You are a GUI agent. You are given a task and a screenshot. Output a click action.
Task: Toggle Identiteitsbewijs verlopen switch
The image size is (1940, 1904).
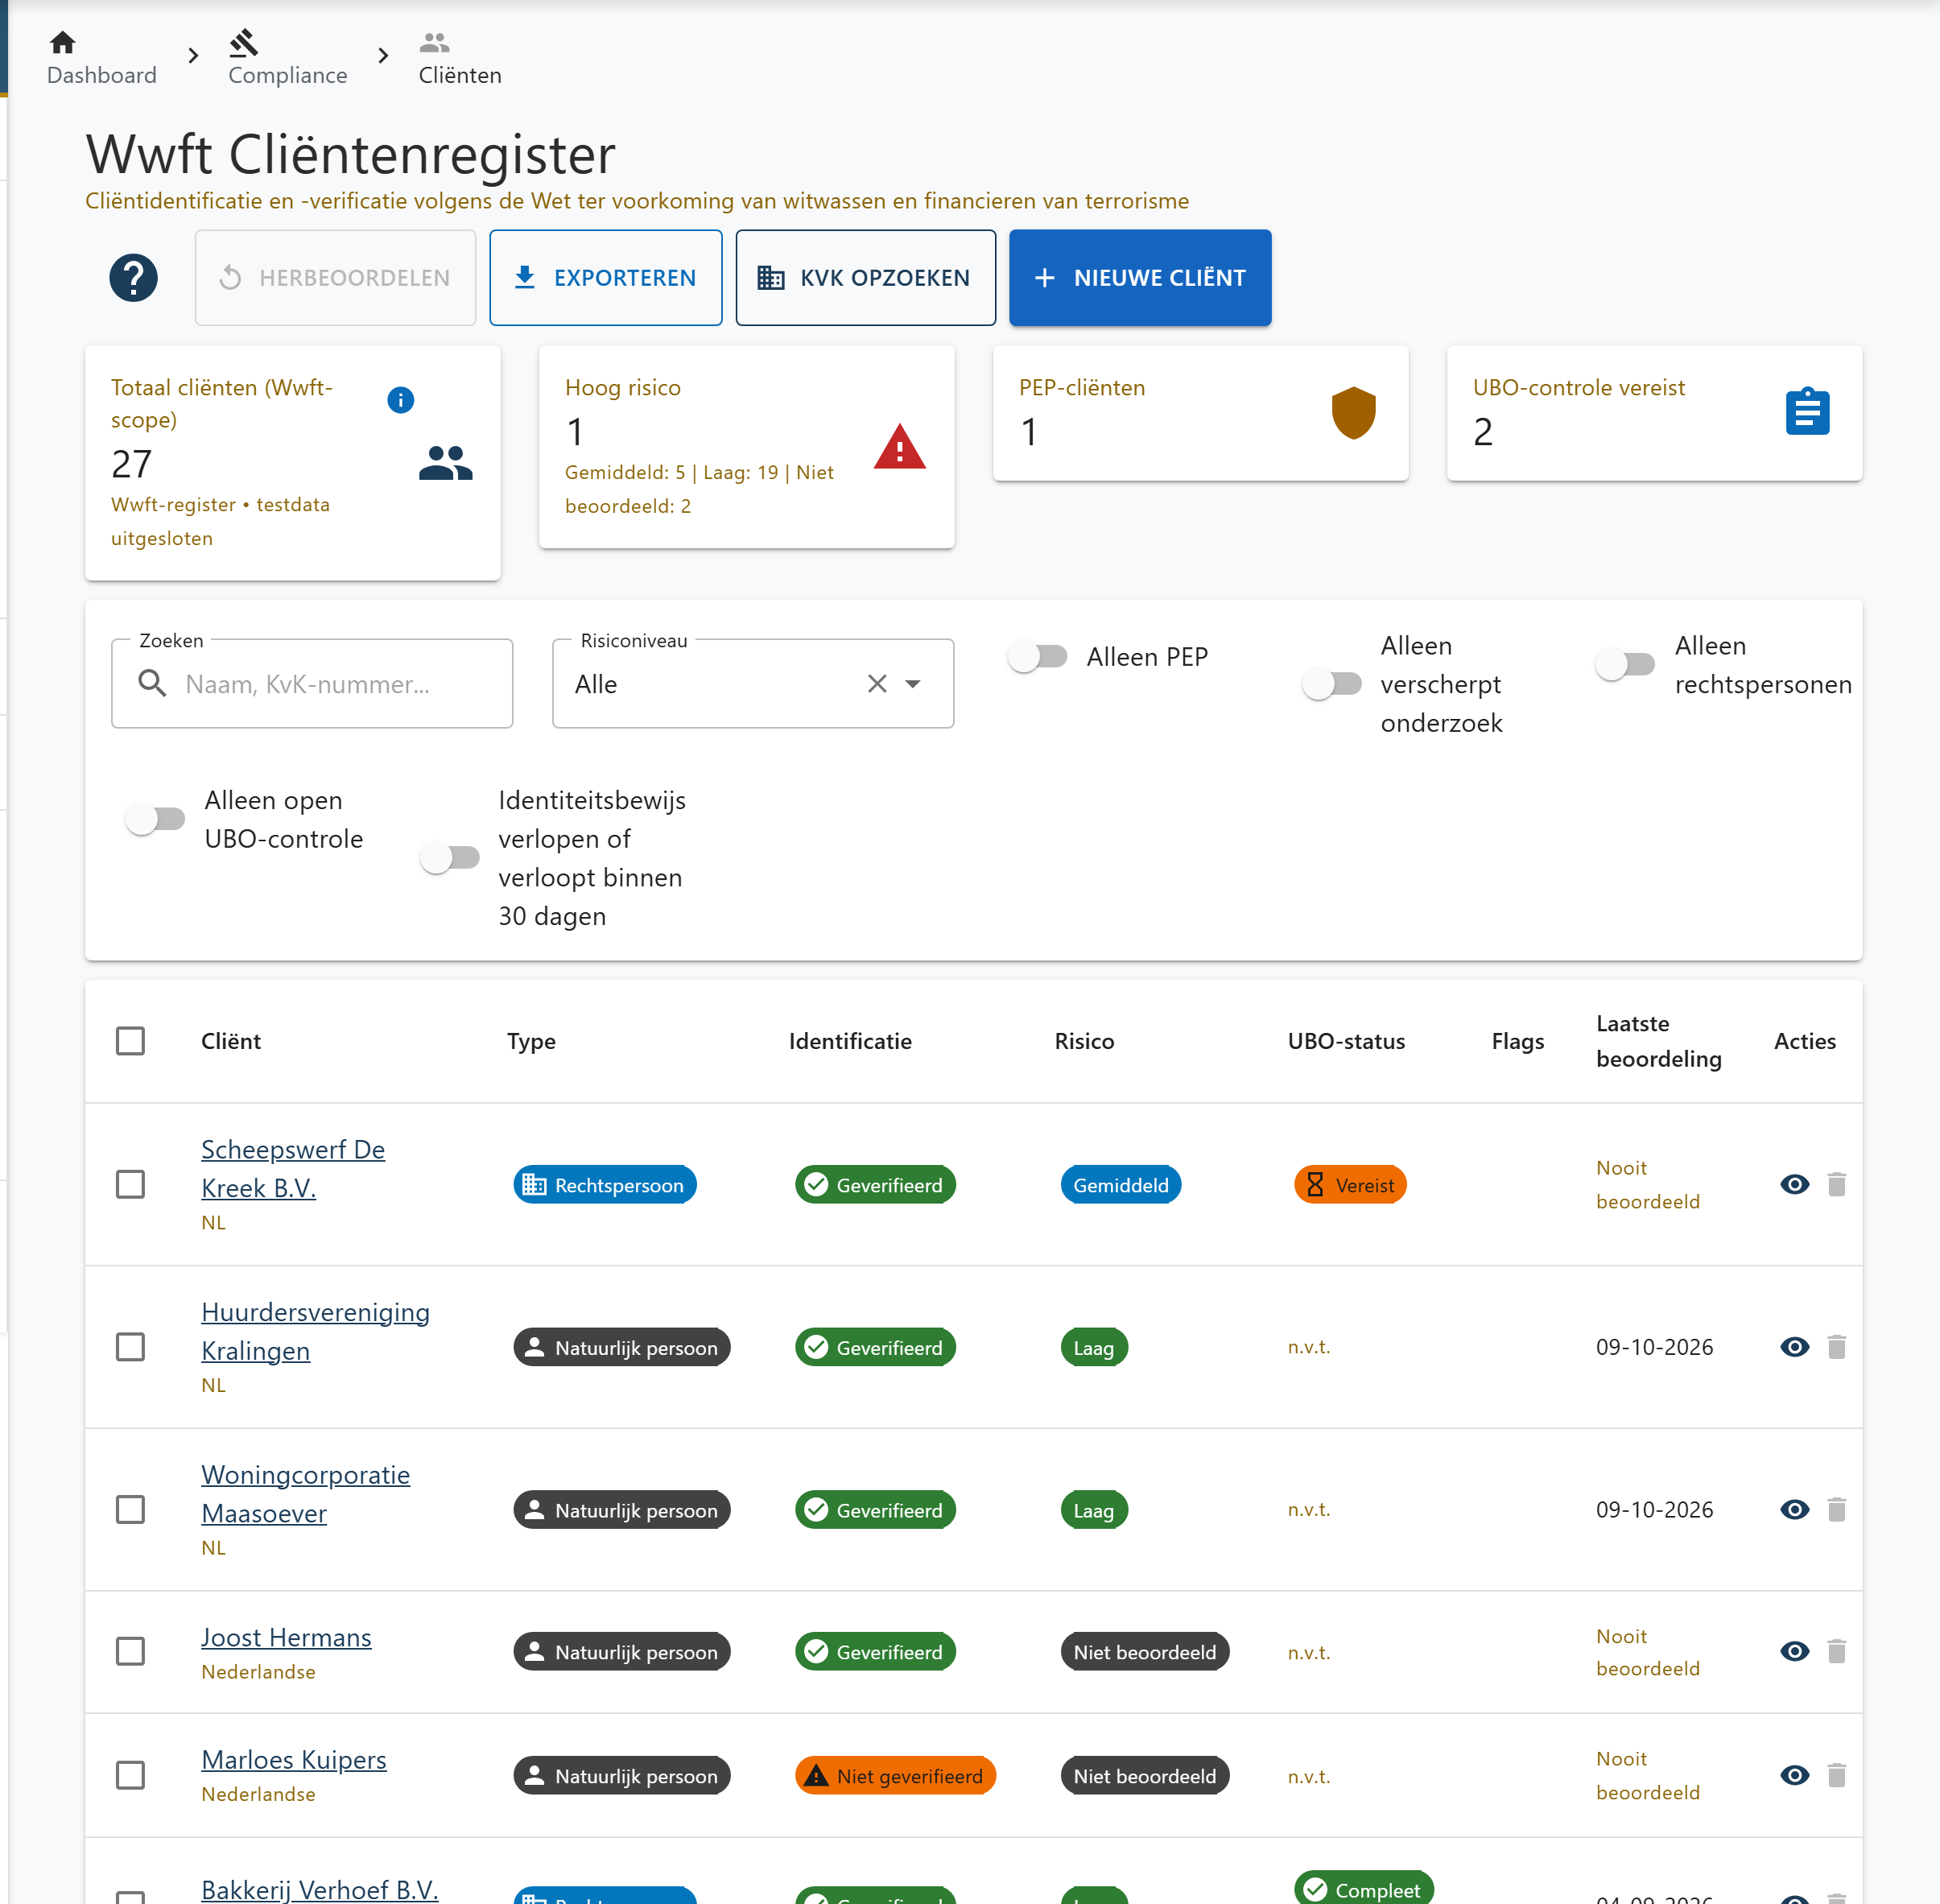tap(449, 858)
